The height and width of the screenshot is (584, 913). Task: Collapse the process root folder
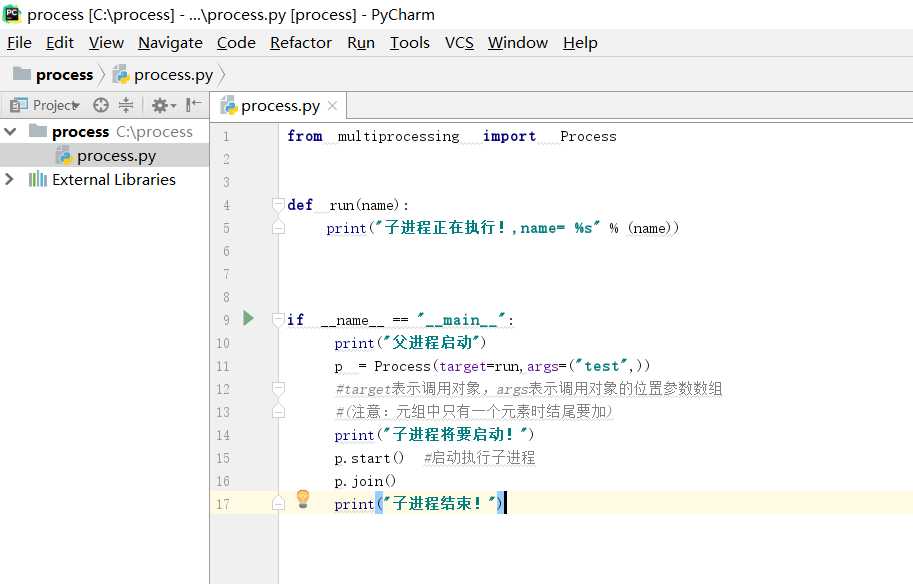pos(10,132)
